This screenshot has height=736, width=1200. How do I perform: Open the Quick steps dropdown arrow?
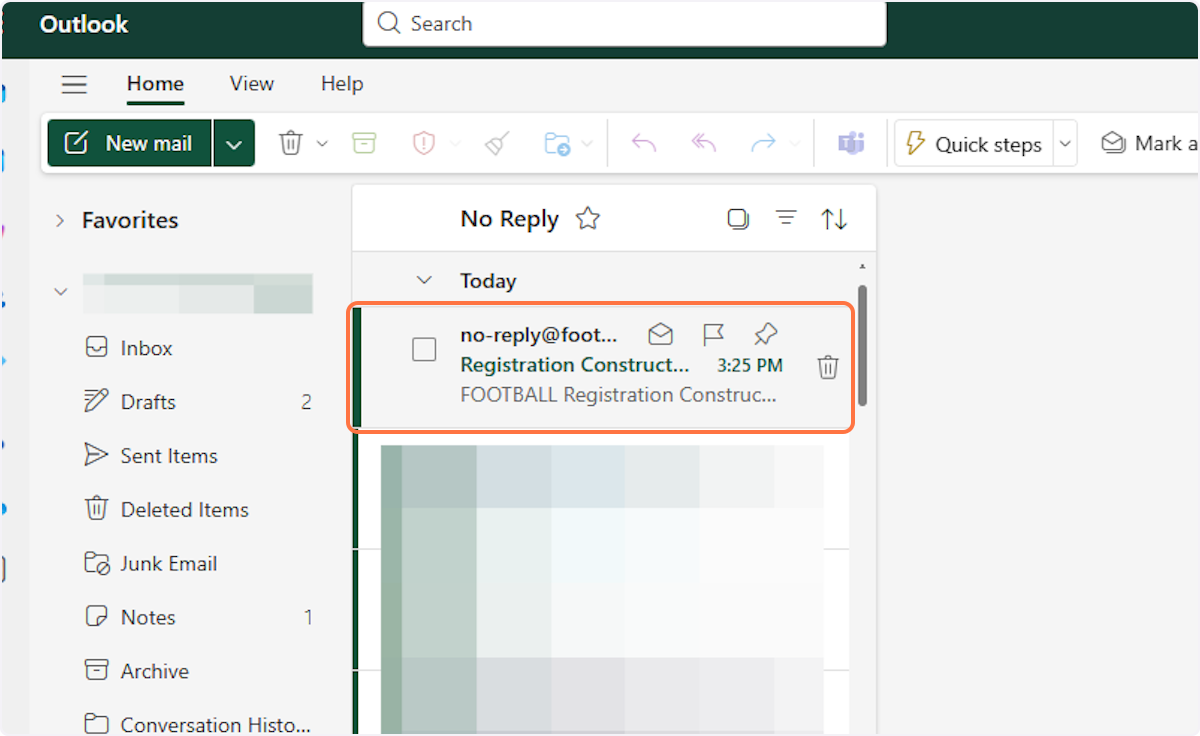tap(1065, 144)
